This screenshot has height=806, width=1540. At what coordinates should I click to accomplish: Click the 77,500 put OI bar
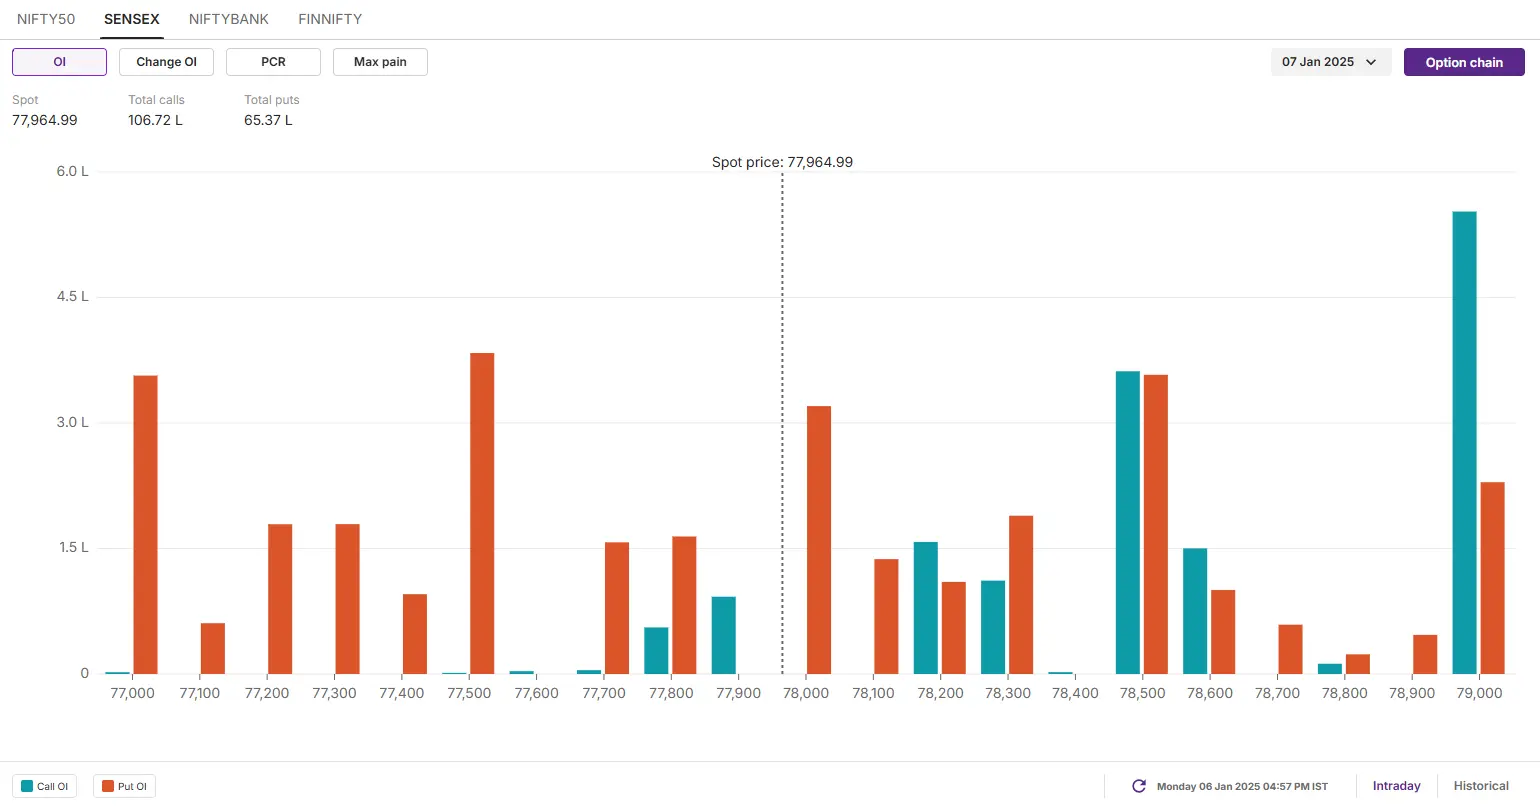point(482,513)
